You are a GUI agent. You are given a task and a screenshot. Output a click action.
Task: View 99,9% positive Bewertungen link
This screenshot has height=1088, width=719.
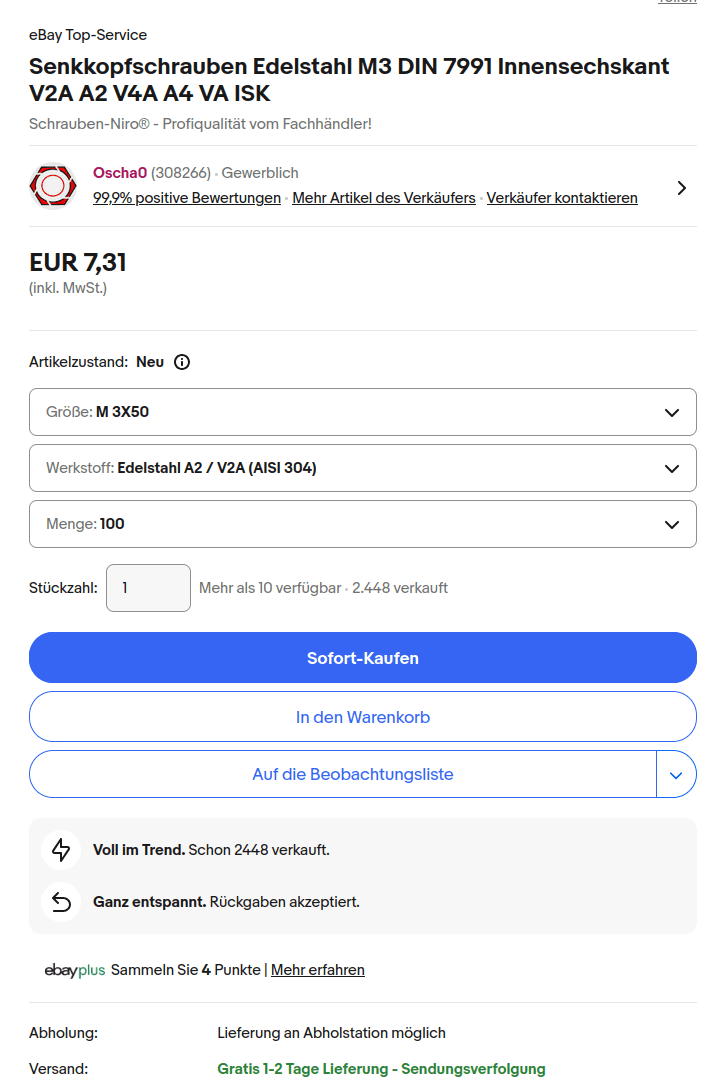(x=187, y=198)
